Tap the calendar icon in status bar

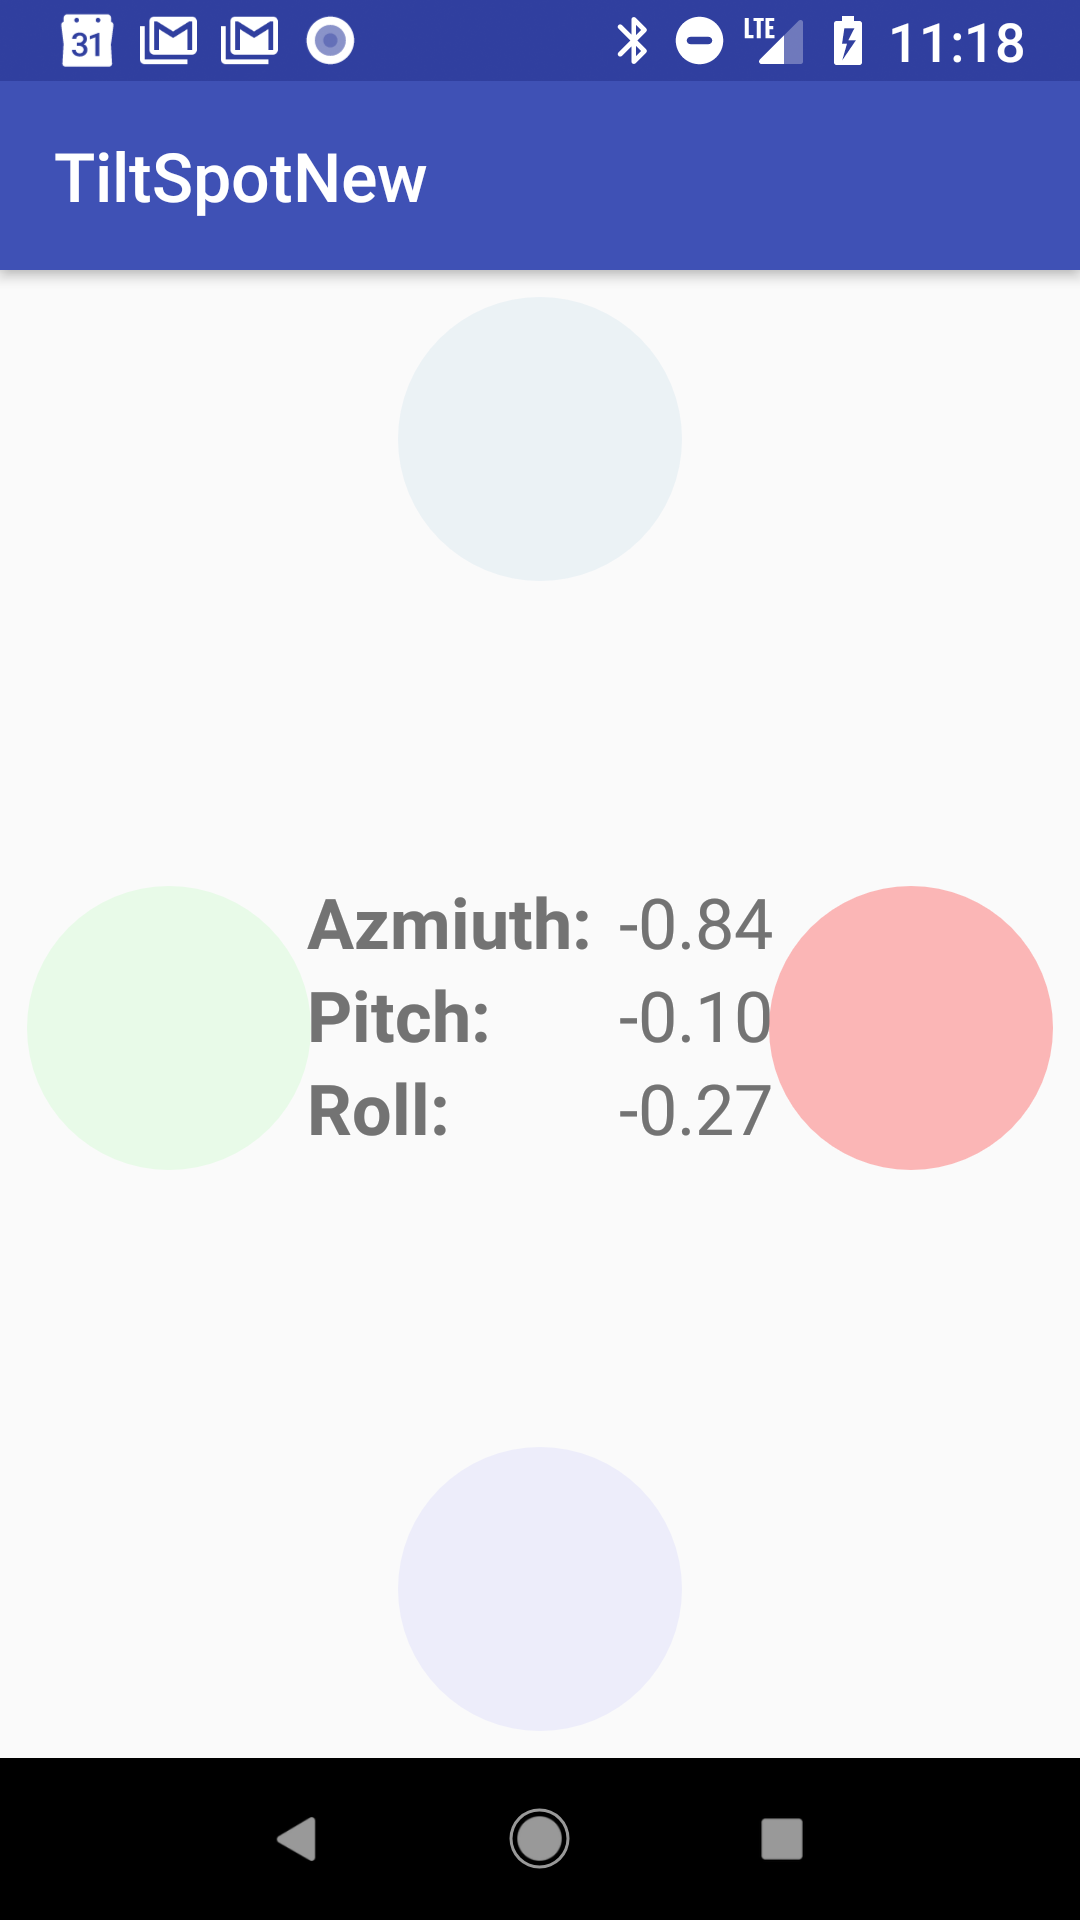(87, 42)
